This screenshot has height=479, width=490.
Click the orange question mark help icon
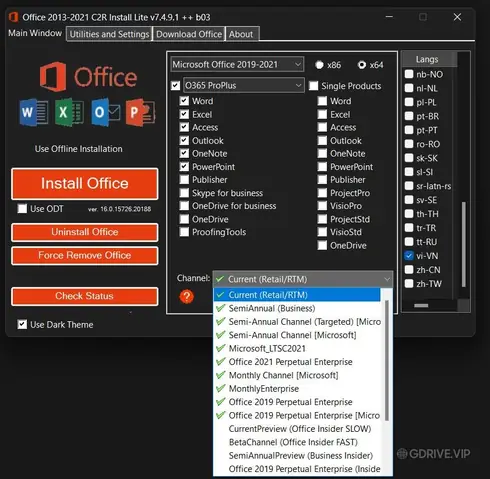tap(187, 296)
